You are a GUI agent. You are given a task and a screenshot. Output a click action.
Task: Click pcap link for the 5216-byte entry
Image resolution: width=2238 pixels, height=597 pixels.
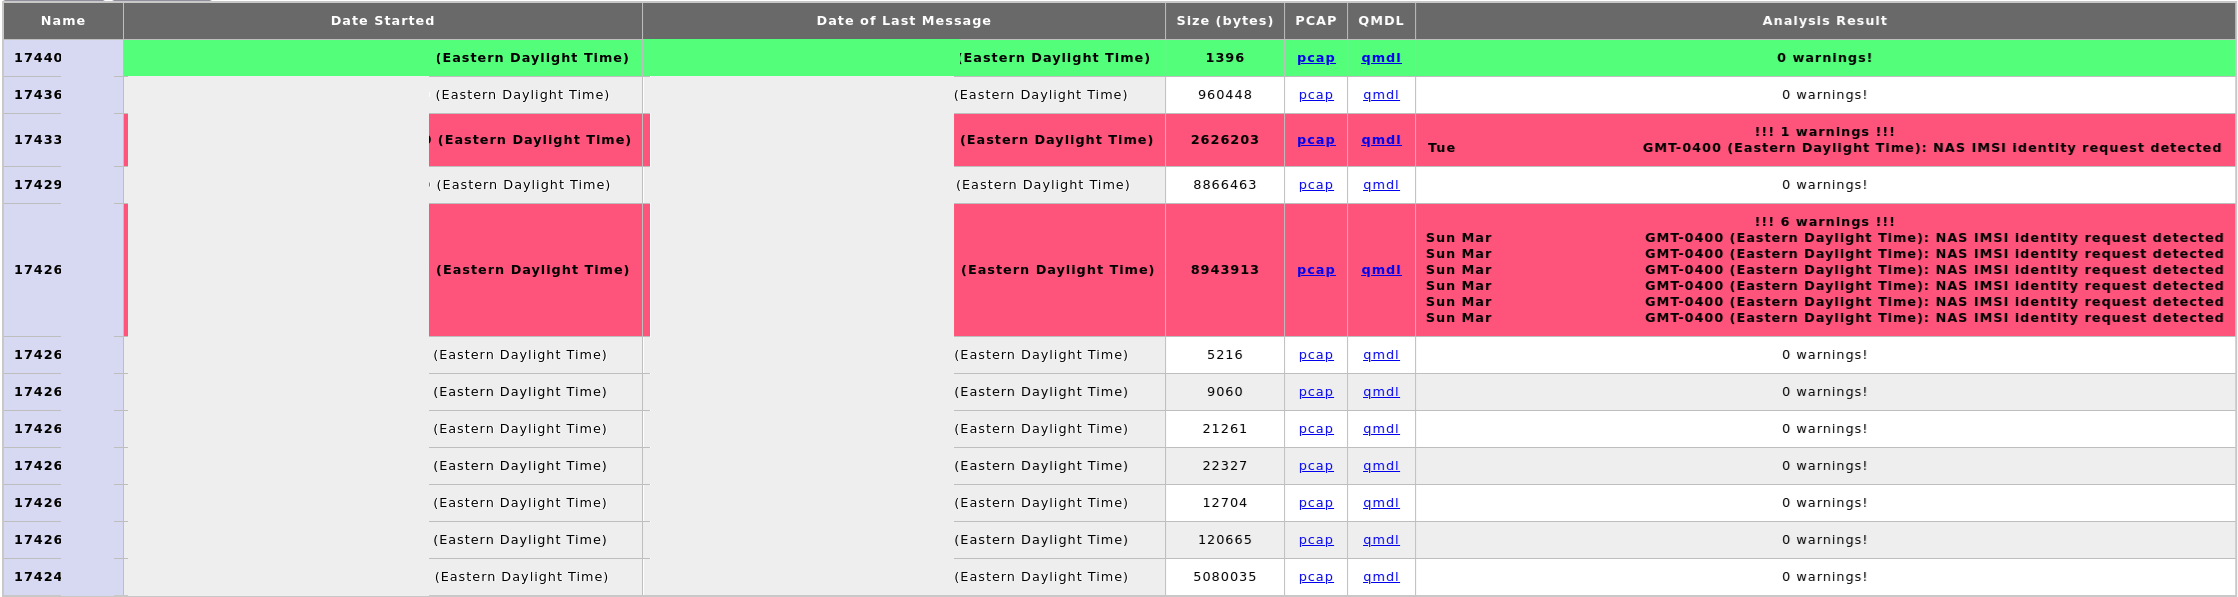(1315, 355)
